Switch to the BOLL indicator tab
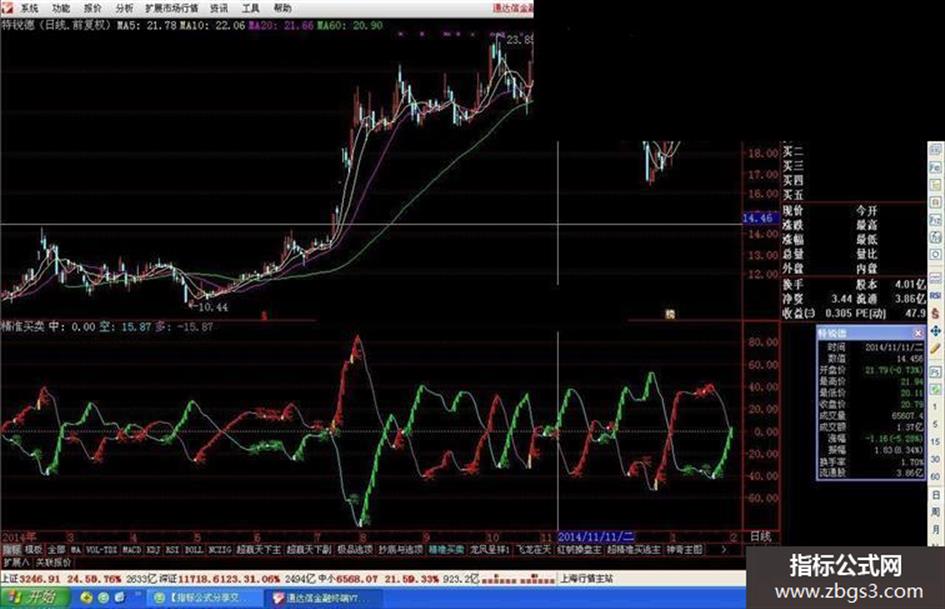 [x=193, y=549]
